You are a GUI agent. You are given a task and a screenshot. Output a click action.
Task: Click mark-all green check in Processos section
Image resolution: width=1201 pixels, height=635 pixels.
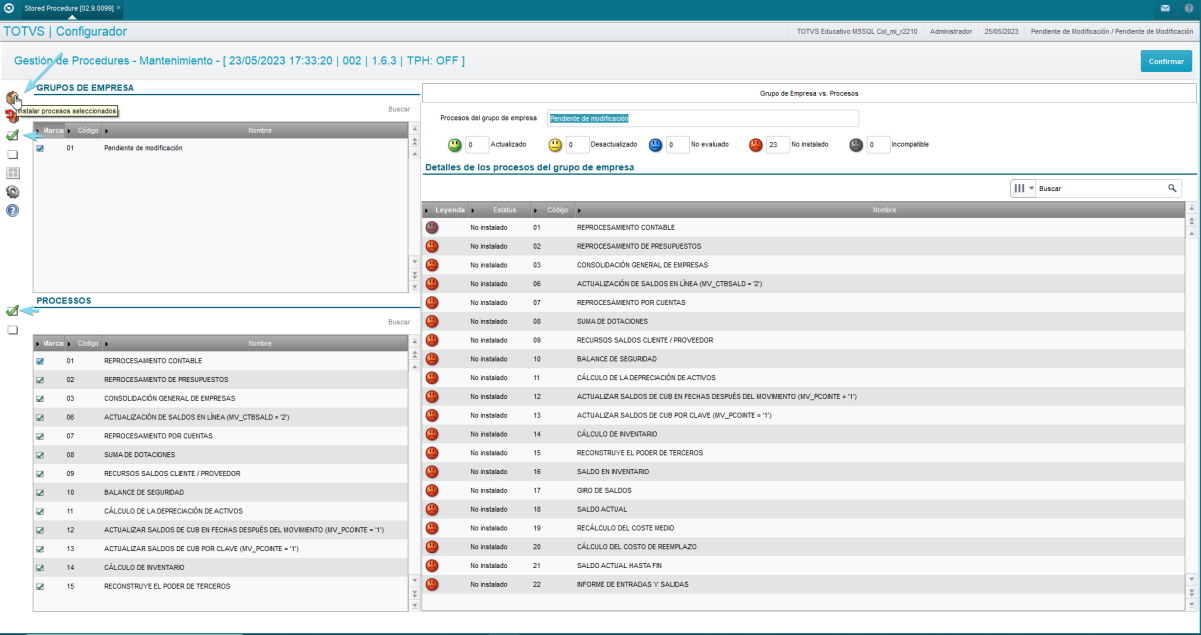12,311
